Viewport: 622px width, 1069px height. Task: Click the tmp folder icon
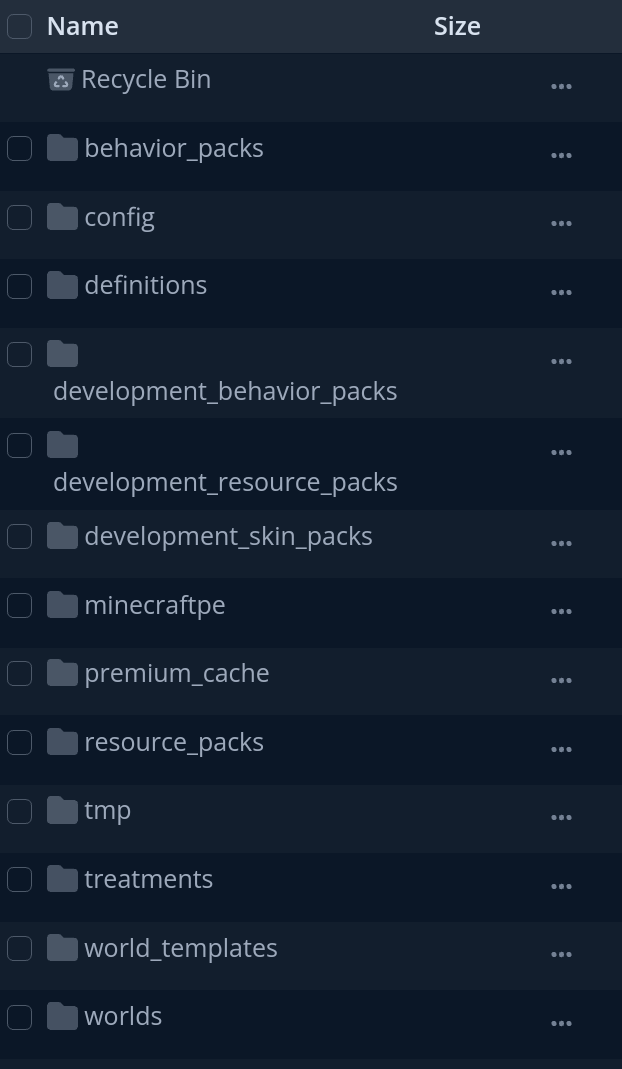coord(62,810)
